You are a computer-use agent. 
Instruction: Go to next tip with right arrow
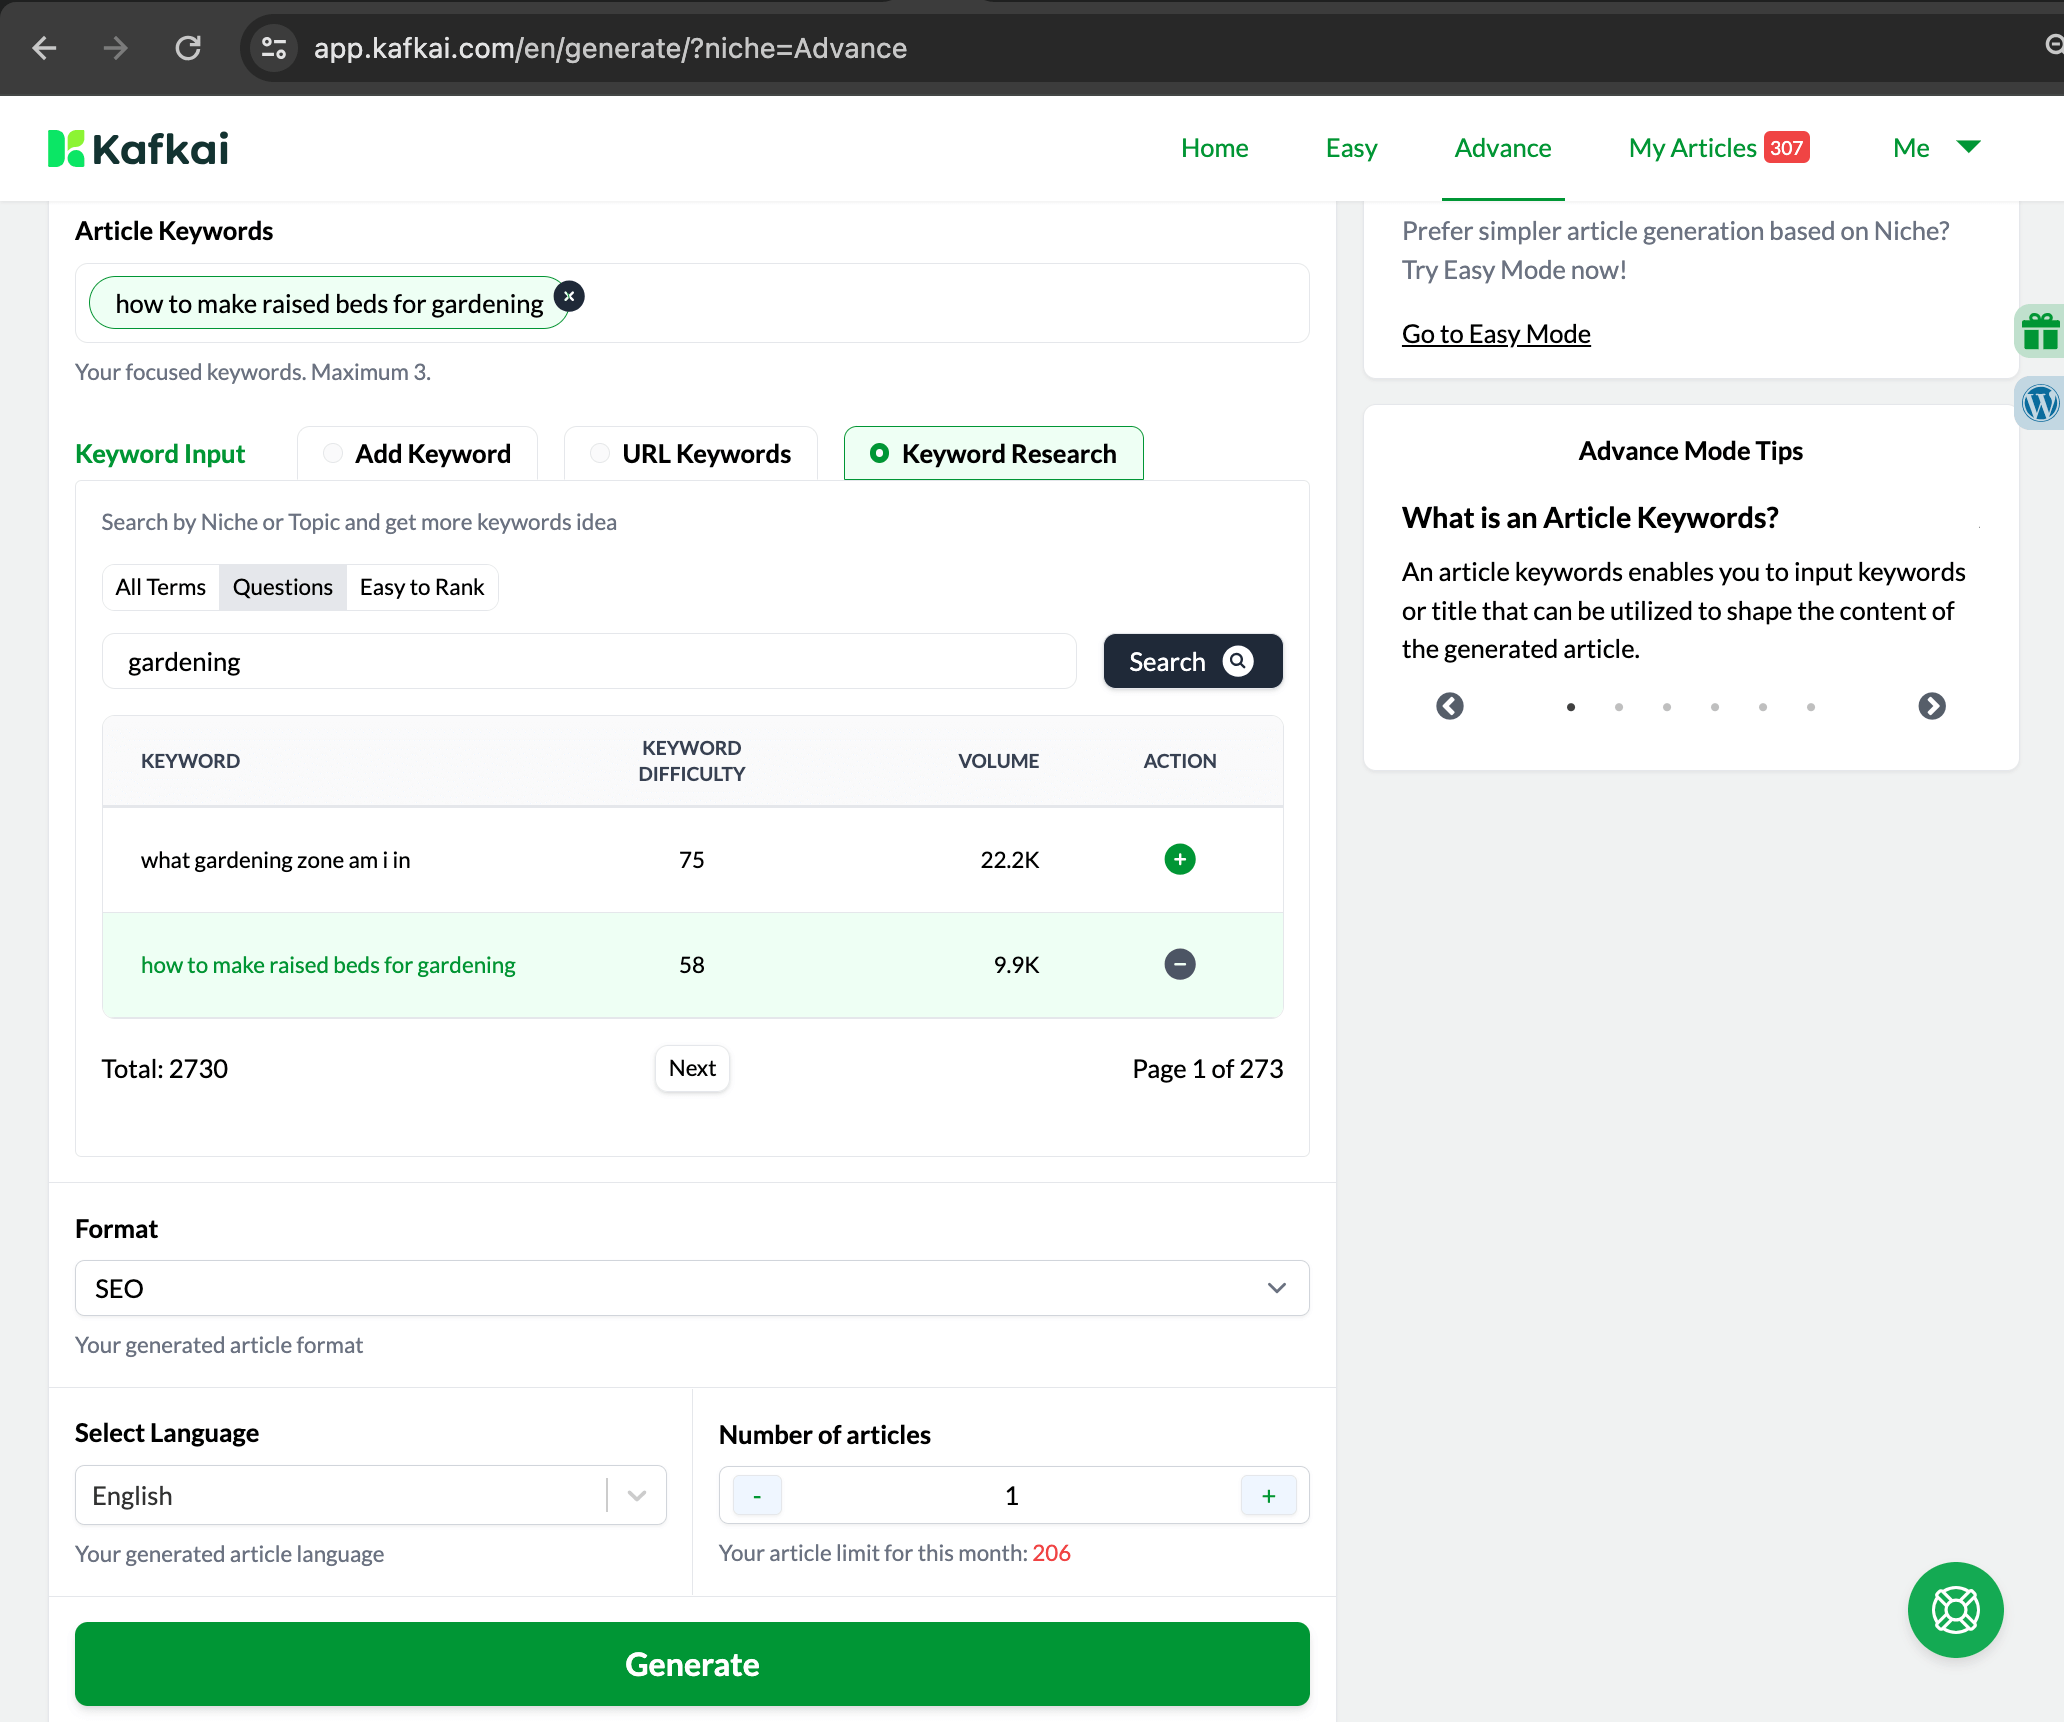tap(1931, 706)
